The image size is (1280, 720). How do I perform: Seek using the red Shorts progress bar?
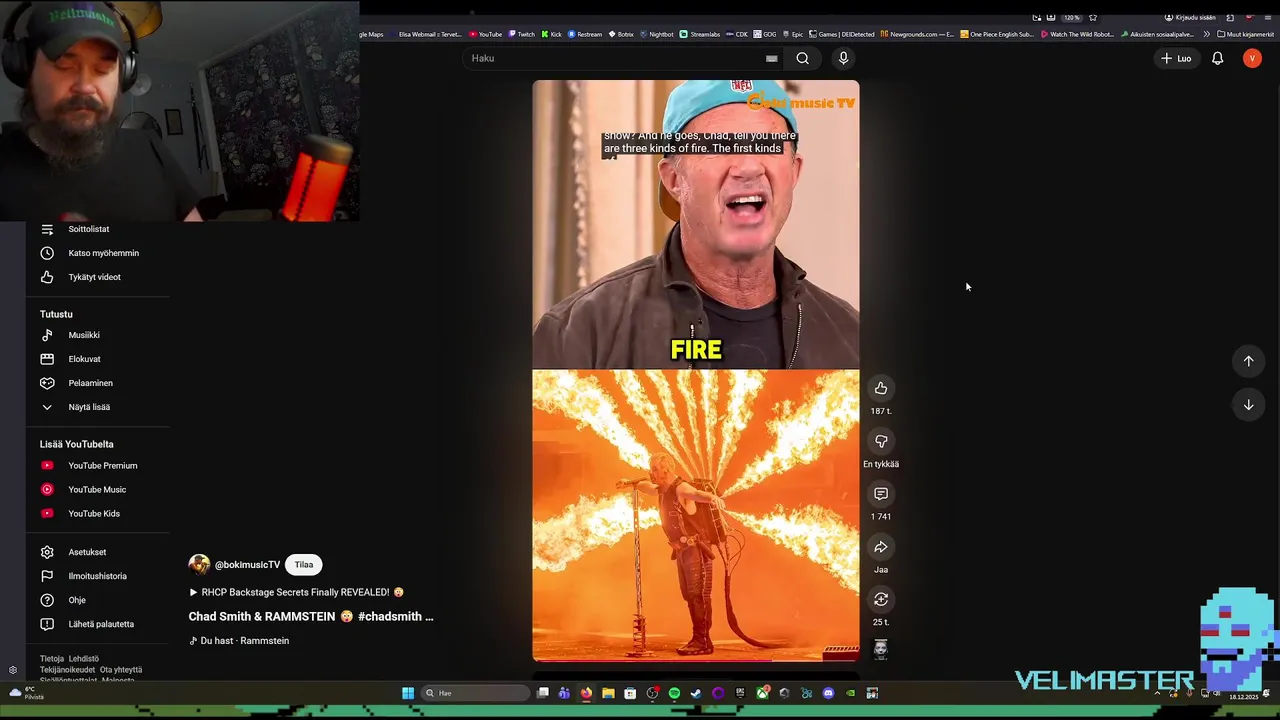click(x=695, y=660)
